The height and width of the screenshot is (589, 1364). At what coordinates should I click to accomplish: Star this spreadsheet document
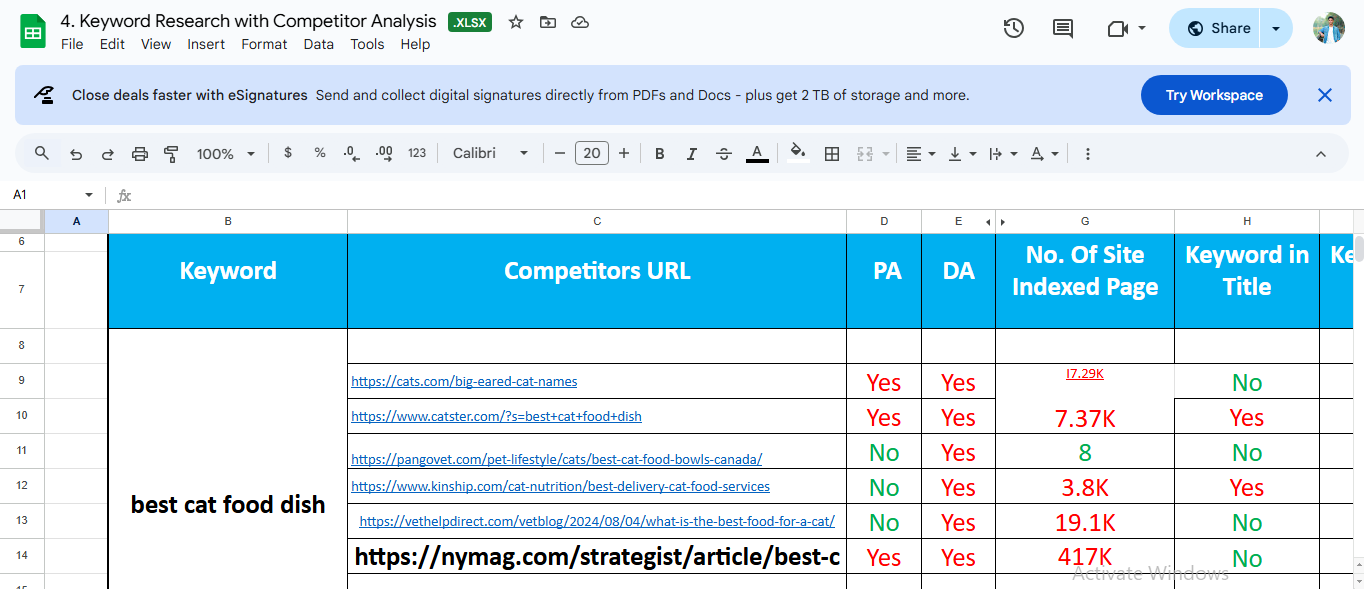[516, 22]
